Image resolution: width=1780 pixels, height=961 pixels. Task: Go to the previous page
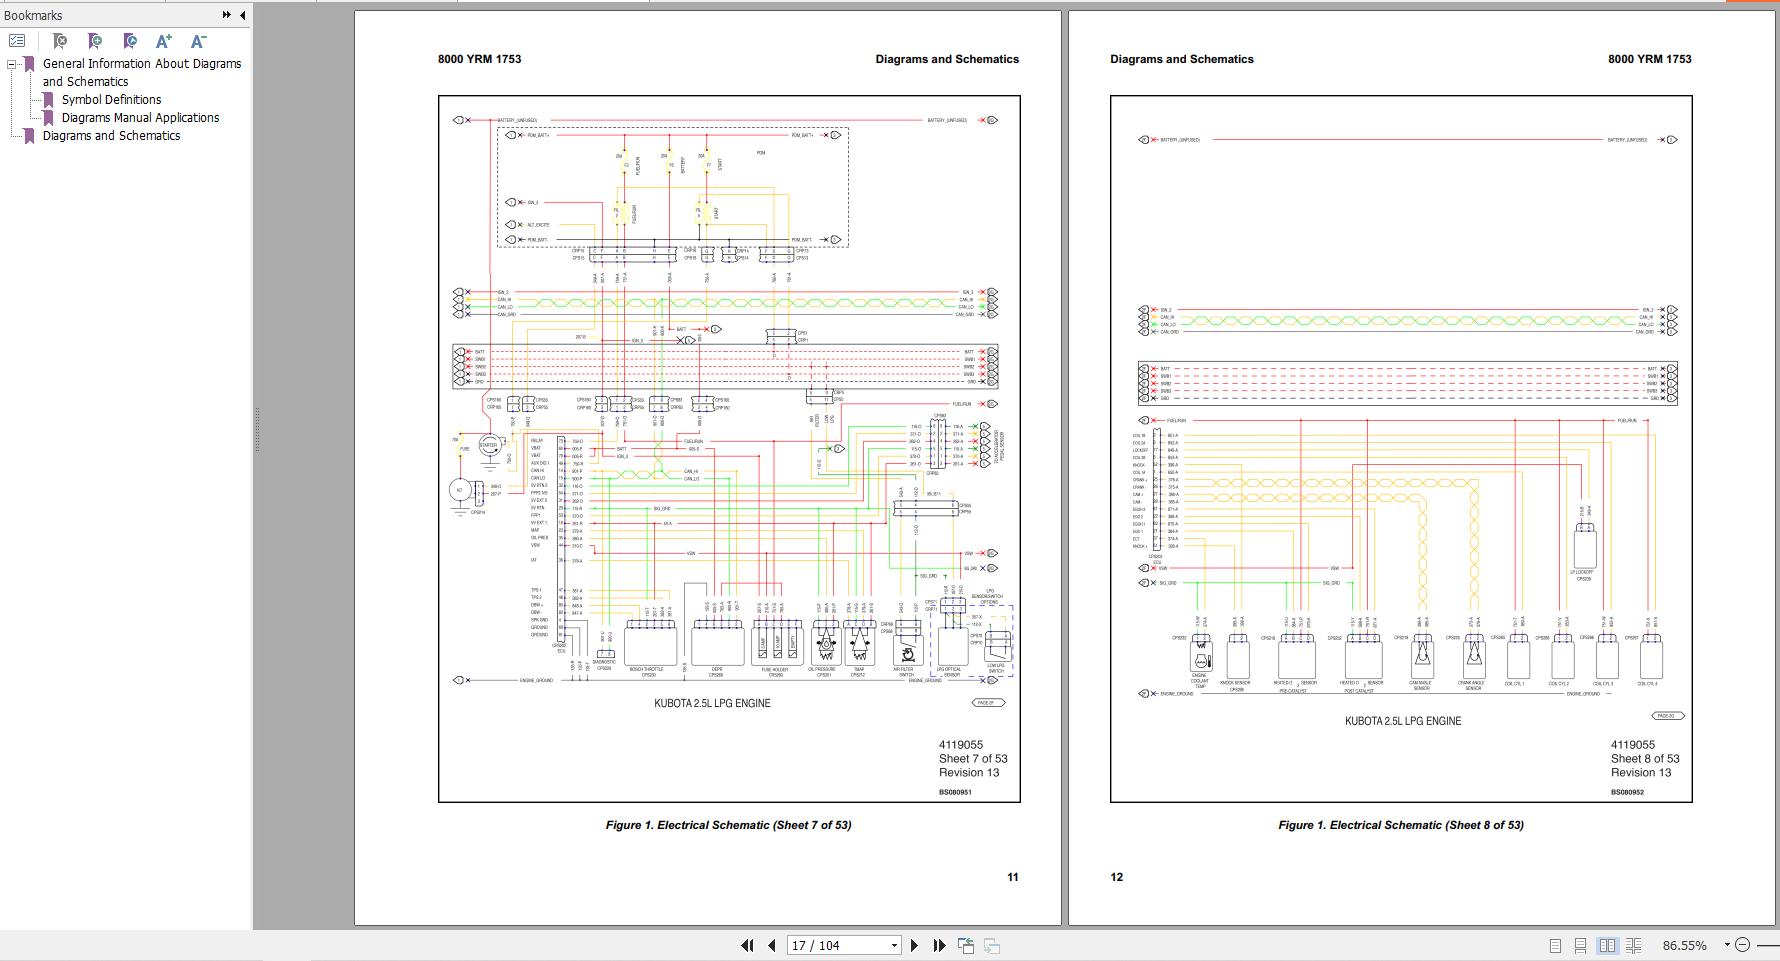pos(772,945)
